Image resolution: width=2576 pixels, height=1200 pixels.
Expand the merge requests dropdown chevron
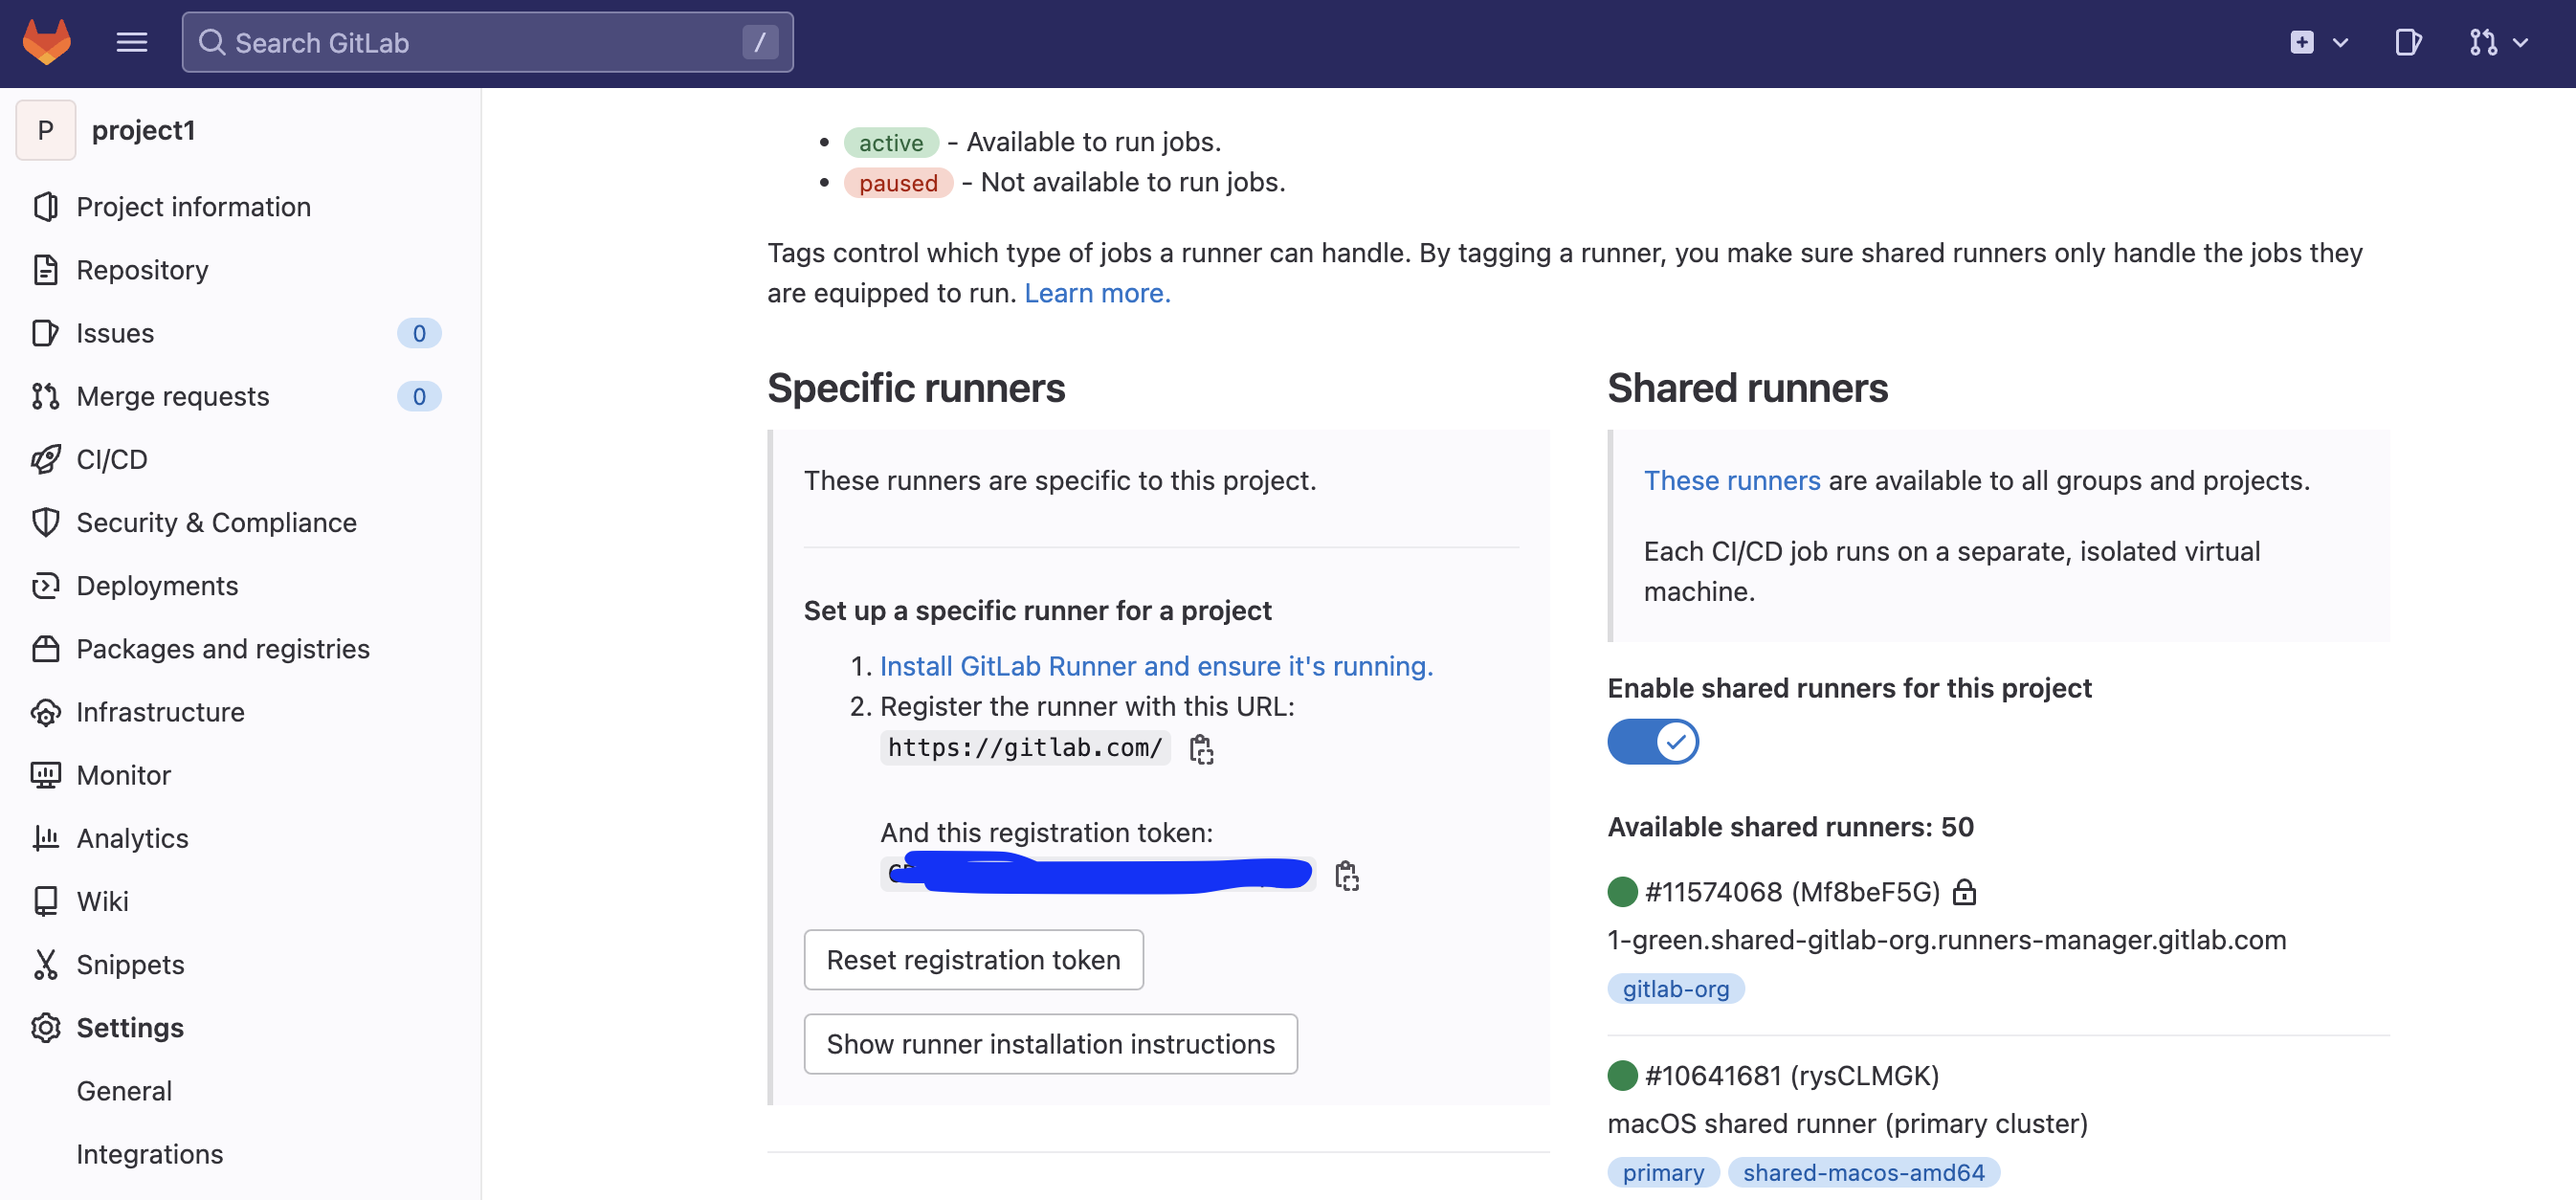pyautogui.click(x=2521, y=43)
